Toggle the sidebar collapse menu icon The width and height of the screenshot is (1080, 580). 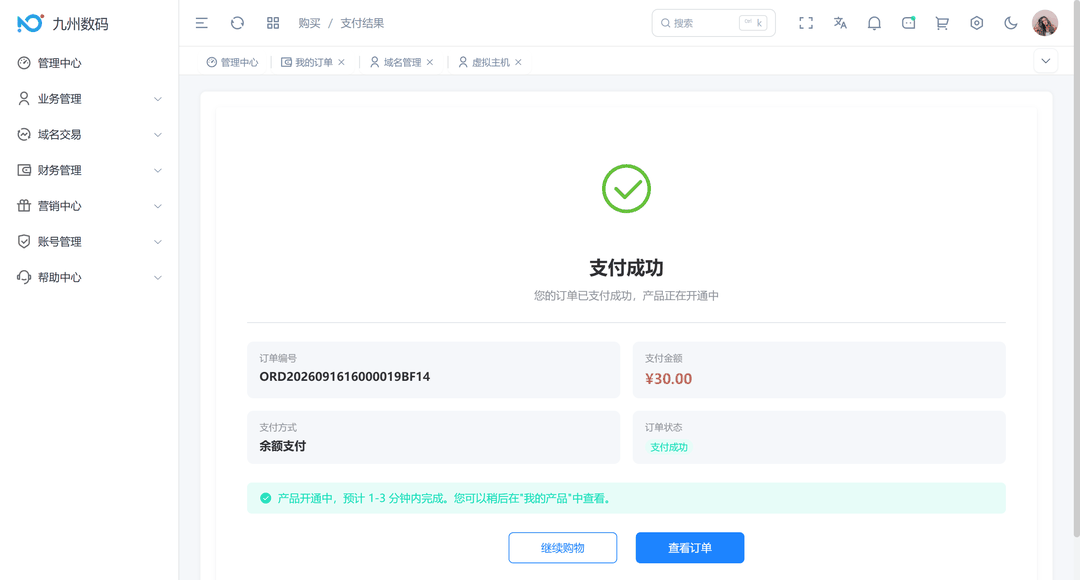(x=202, y=23)
